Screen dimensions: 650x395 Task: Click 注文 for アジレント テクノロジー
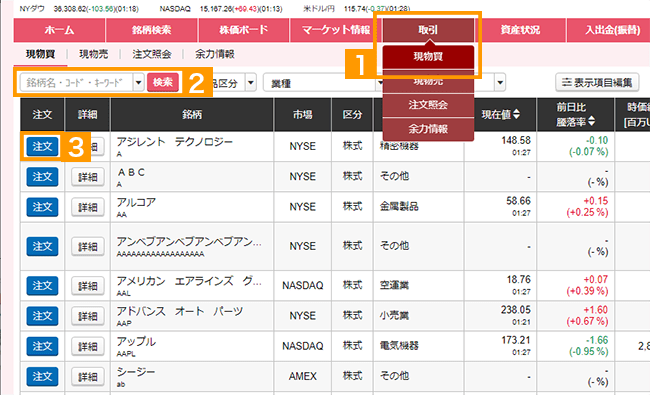(x=42, y=146)
